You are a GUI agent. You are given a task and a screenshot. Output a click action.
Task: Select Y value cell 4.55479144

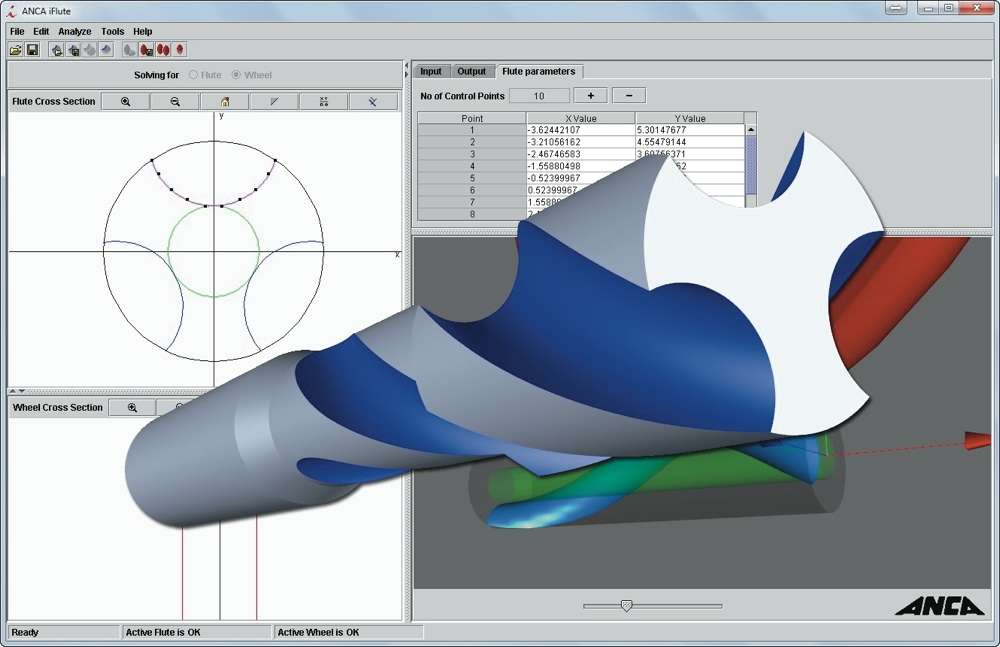(x=690, y=142)
